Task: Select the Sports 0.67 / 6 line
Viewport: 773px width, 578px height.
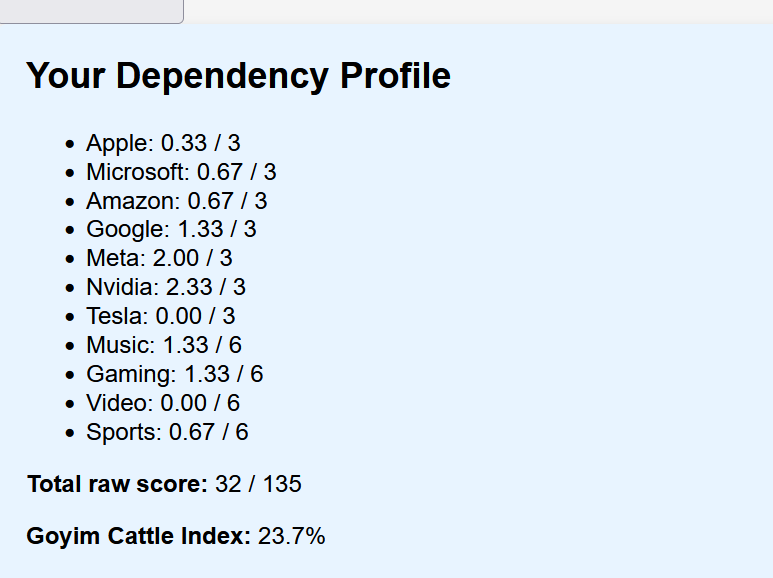Action: 167,432
